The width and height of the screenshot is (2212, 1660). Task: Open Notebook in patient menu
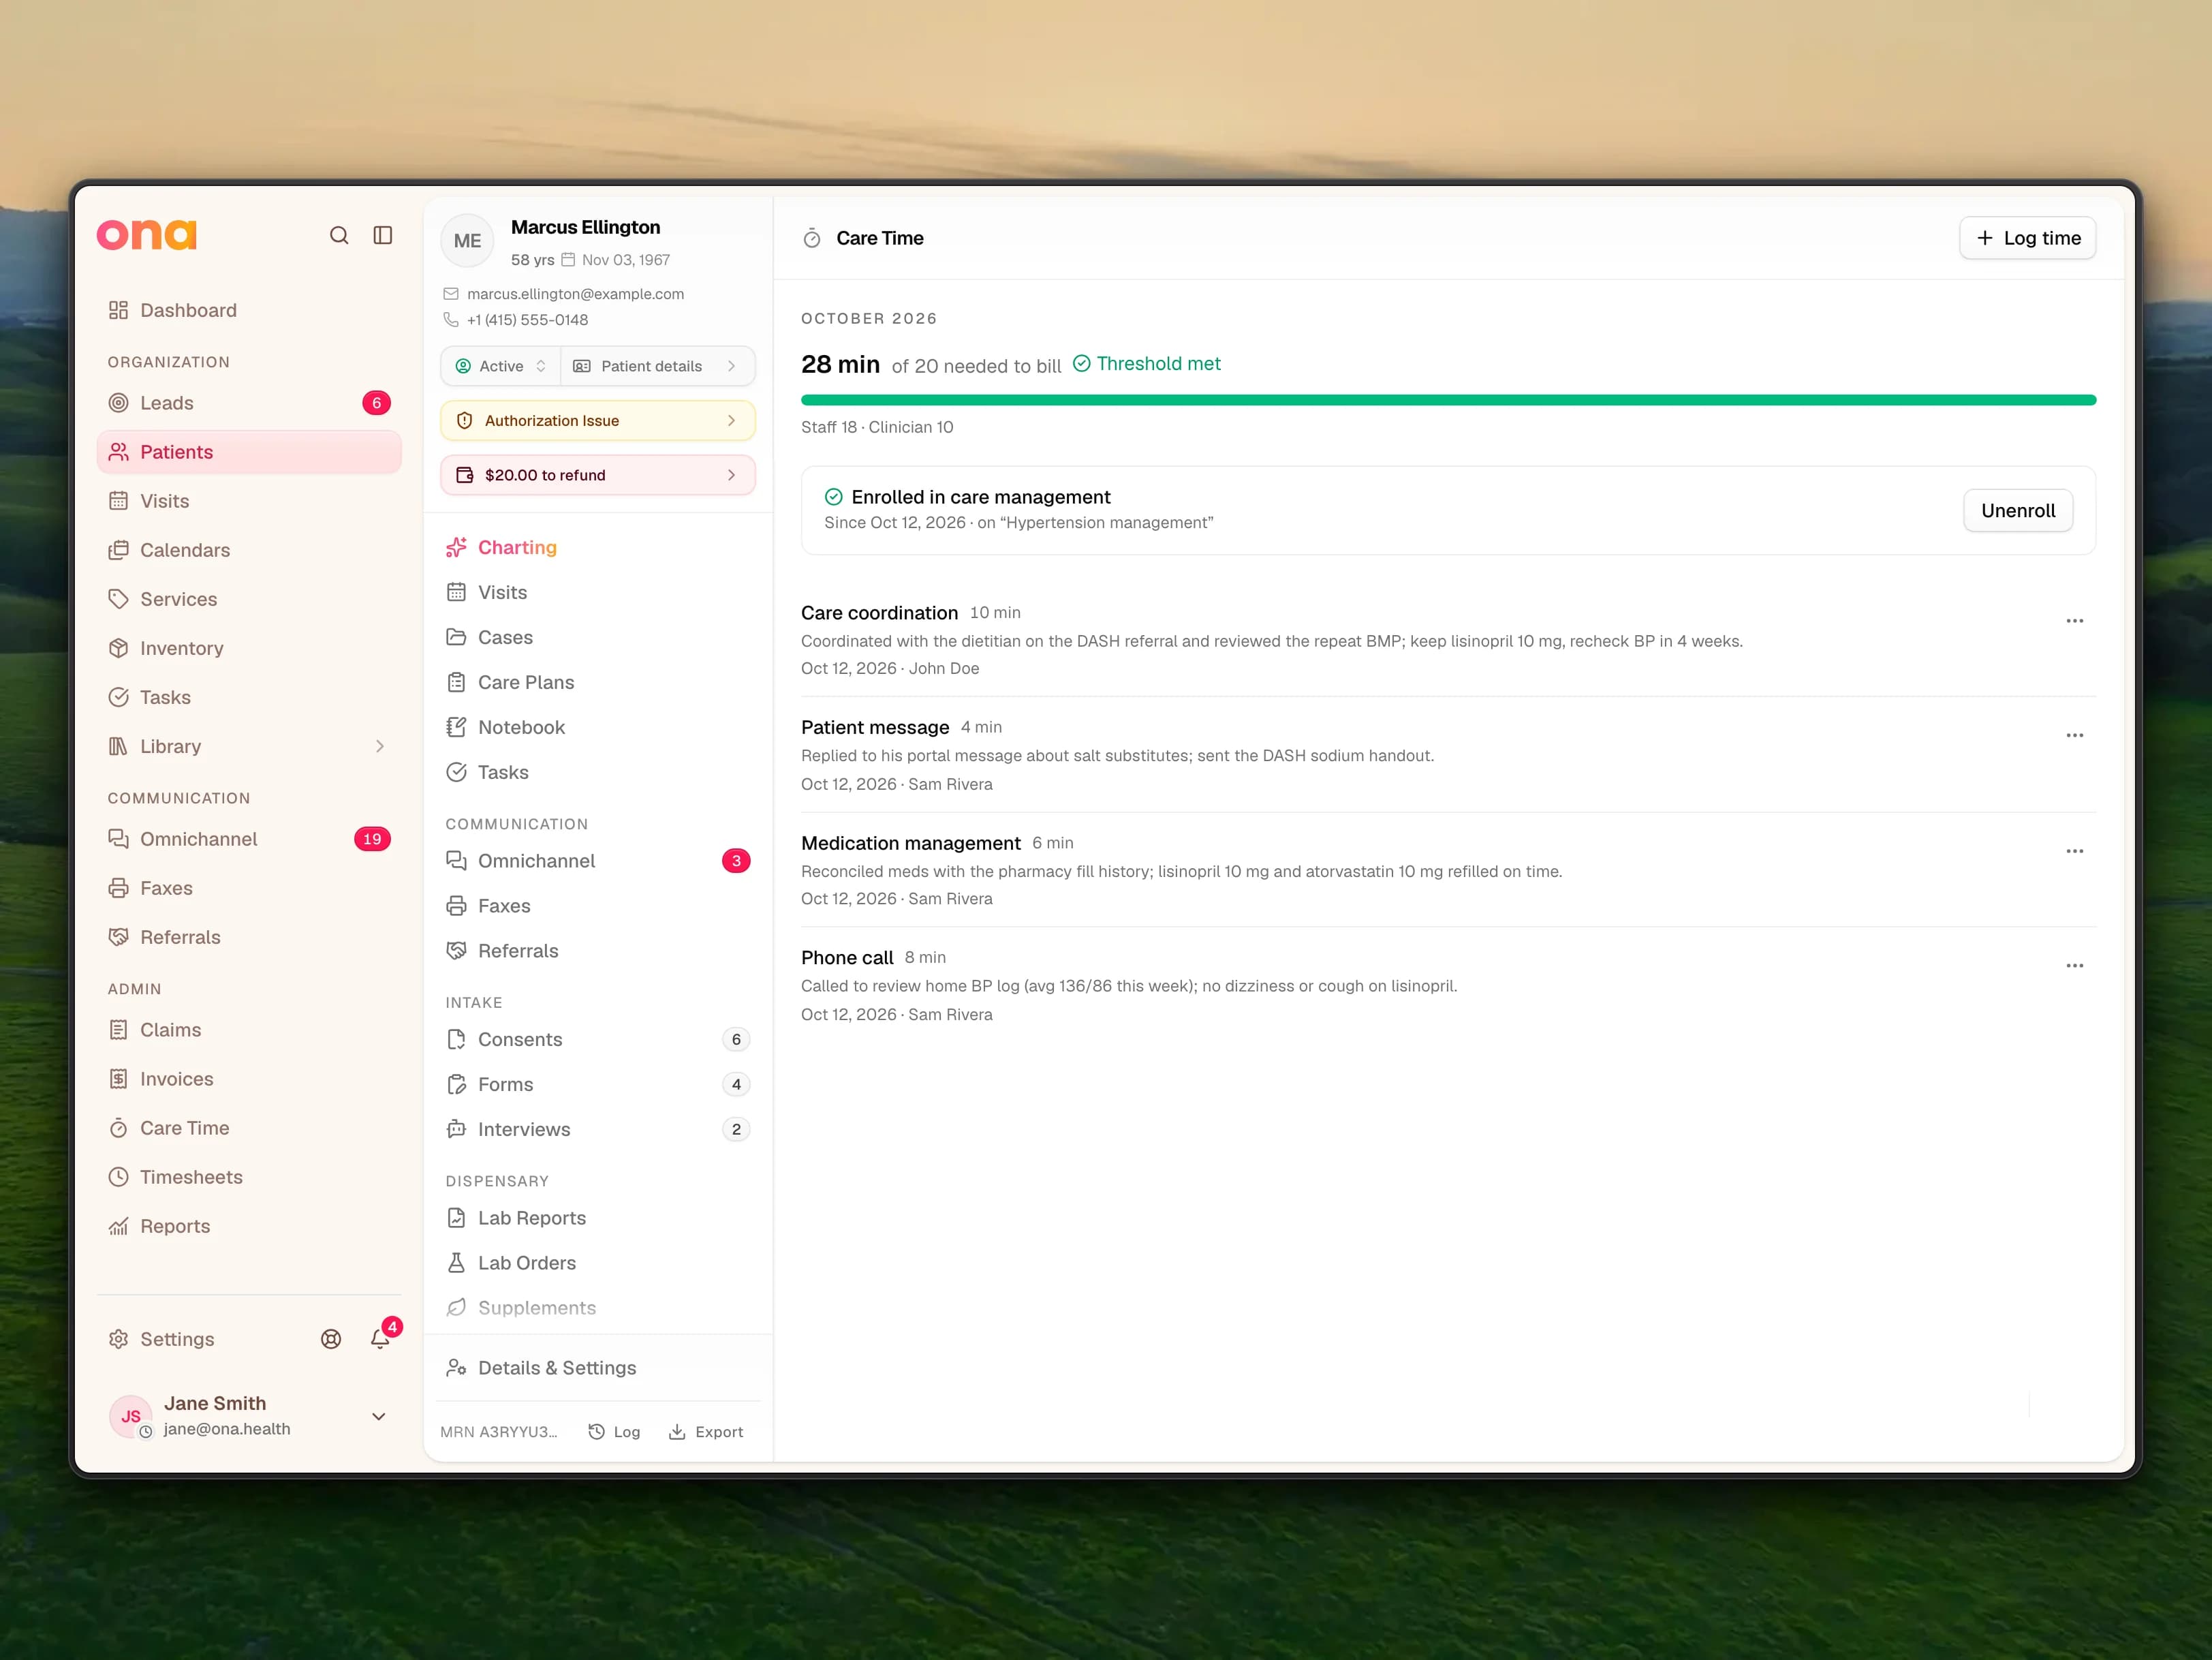598,727
